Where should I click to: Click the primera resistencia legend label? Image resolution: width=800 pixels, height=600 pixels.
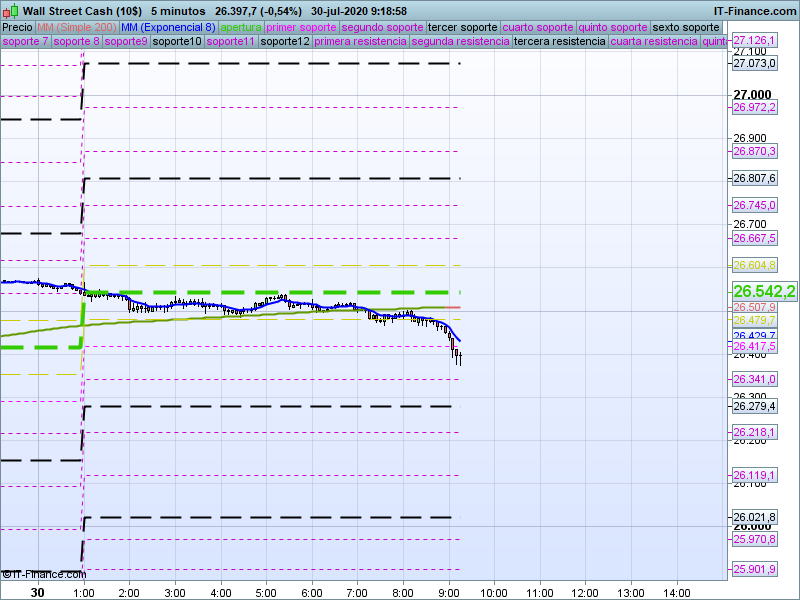359,42
